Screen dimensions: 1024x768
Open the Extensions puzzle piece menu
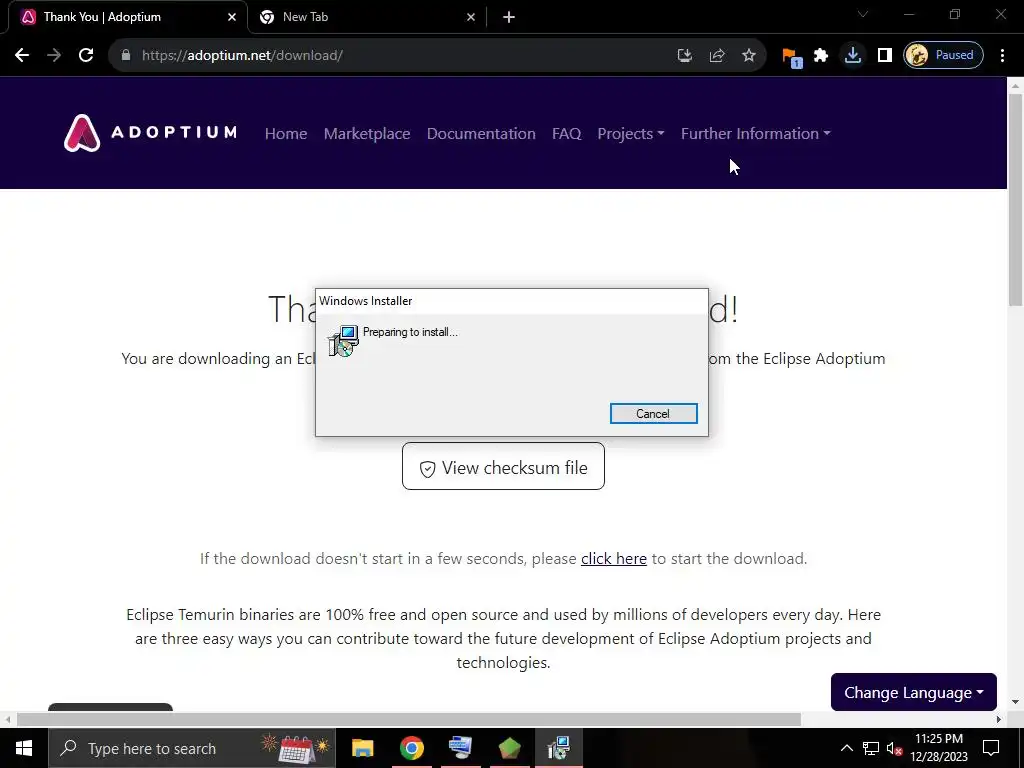pos(821,55)
